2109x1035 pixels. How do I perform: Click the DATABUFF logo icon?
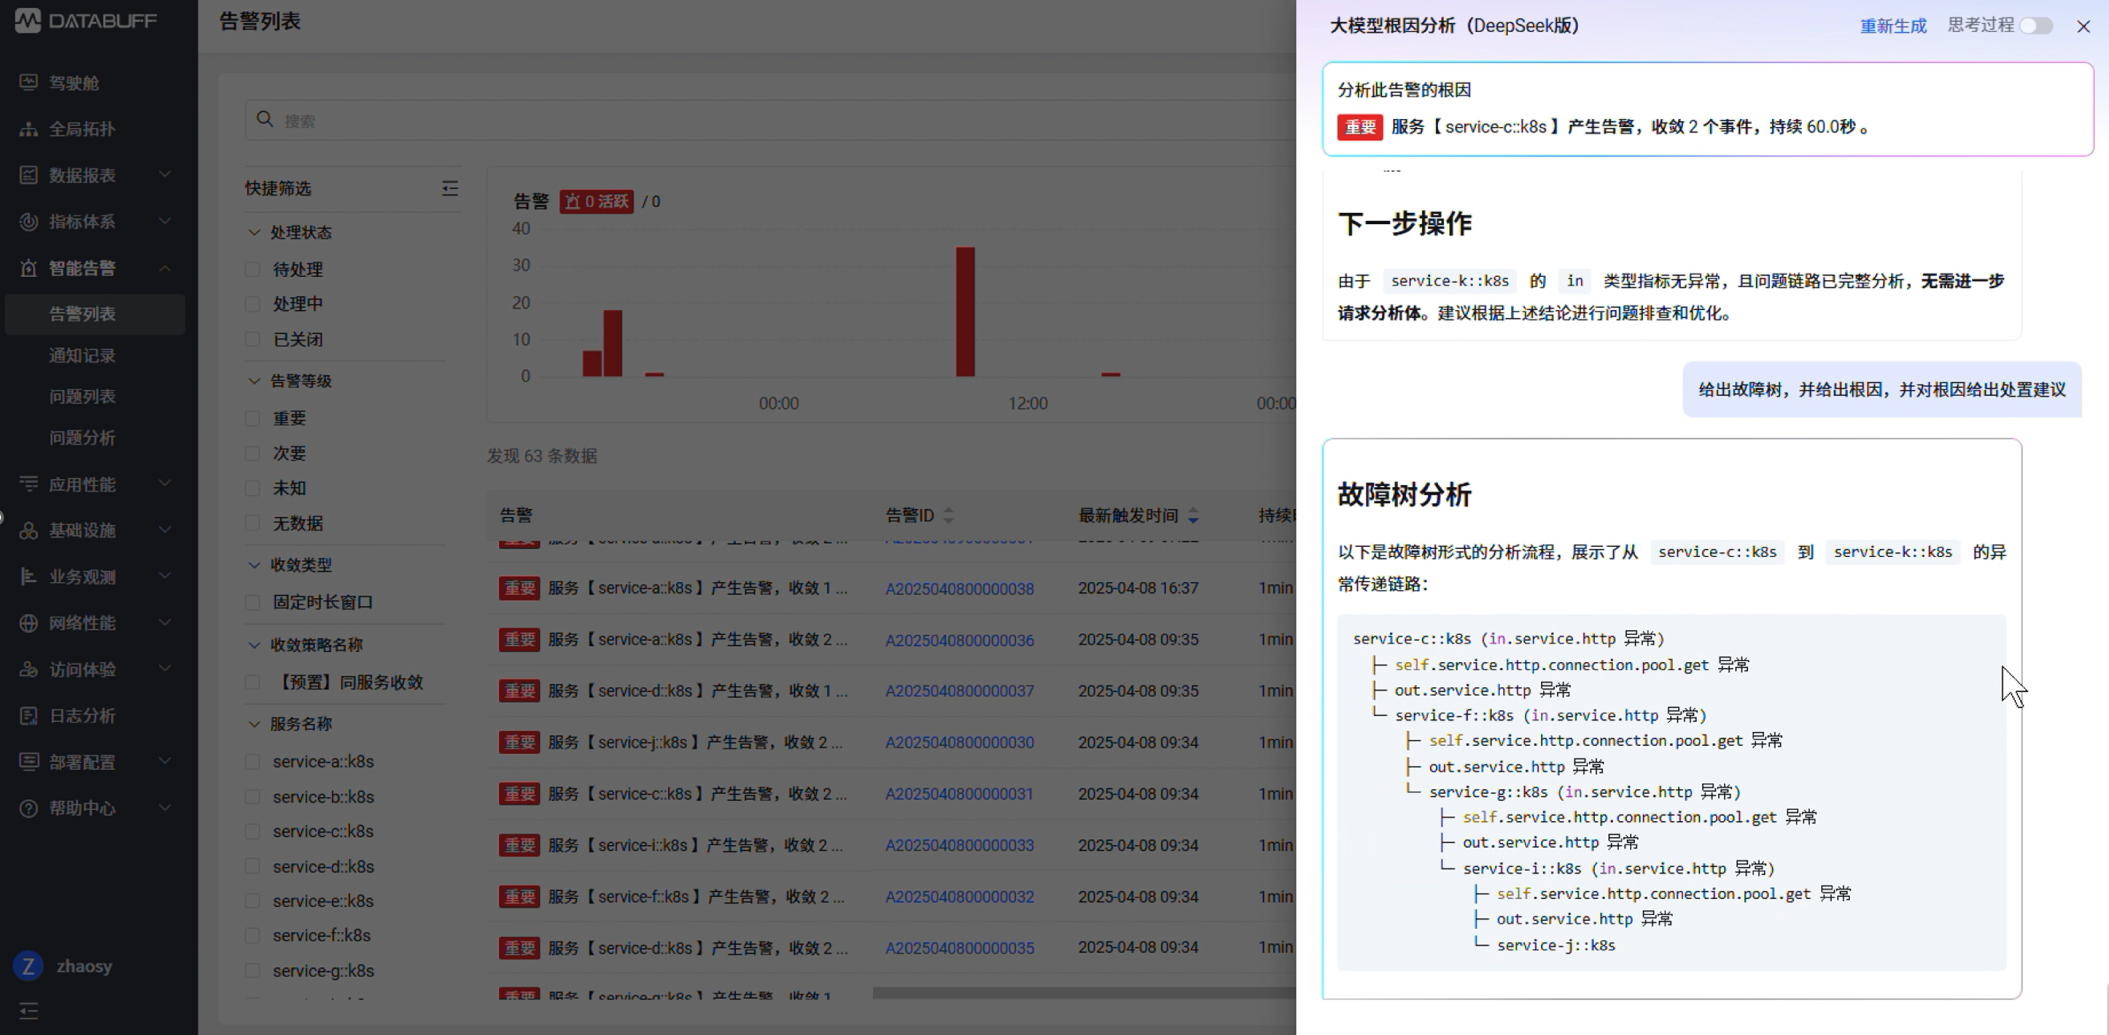point(27,20)
